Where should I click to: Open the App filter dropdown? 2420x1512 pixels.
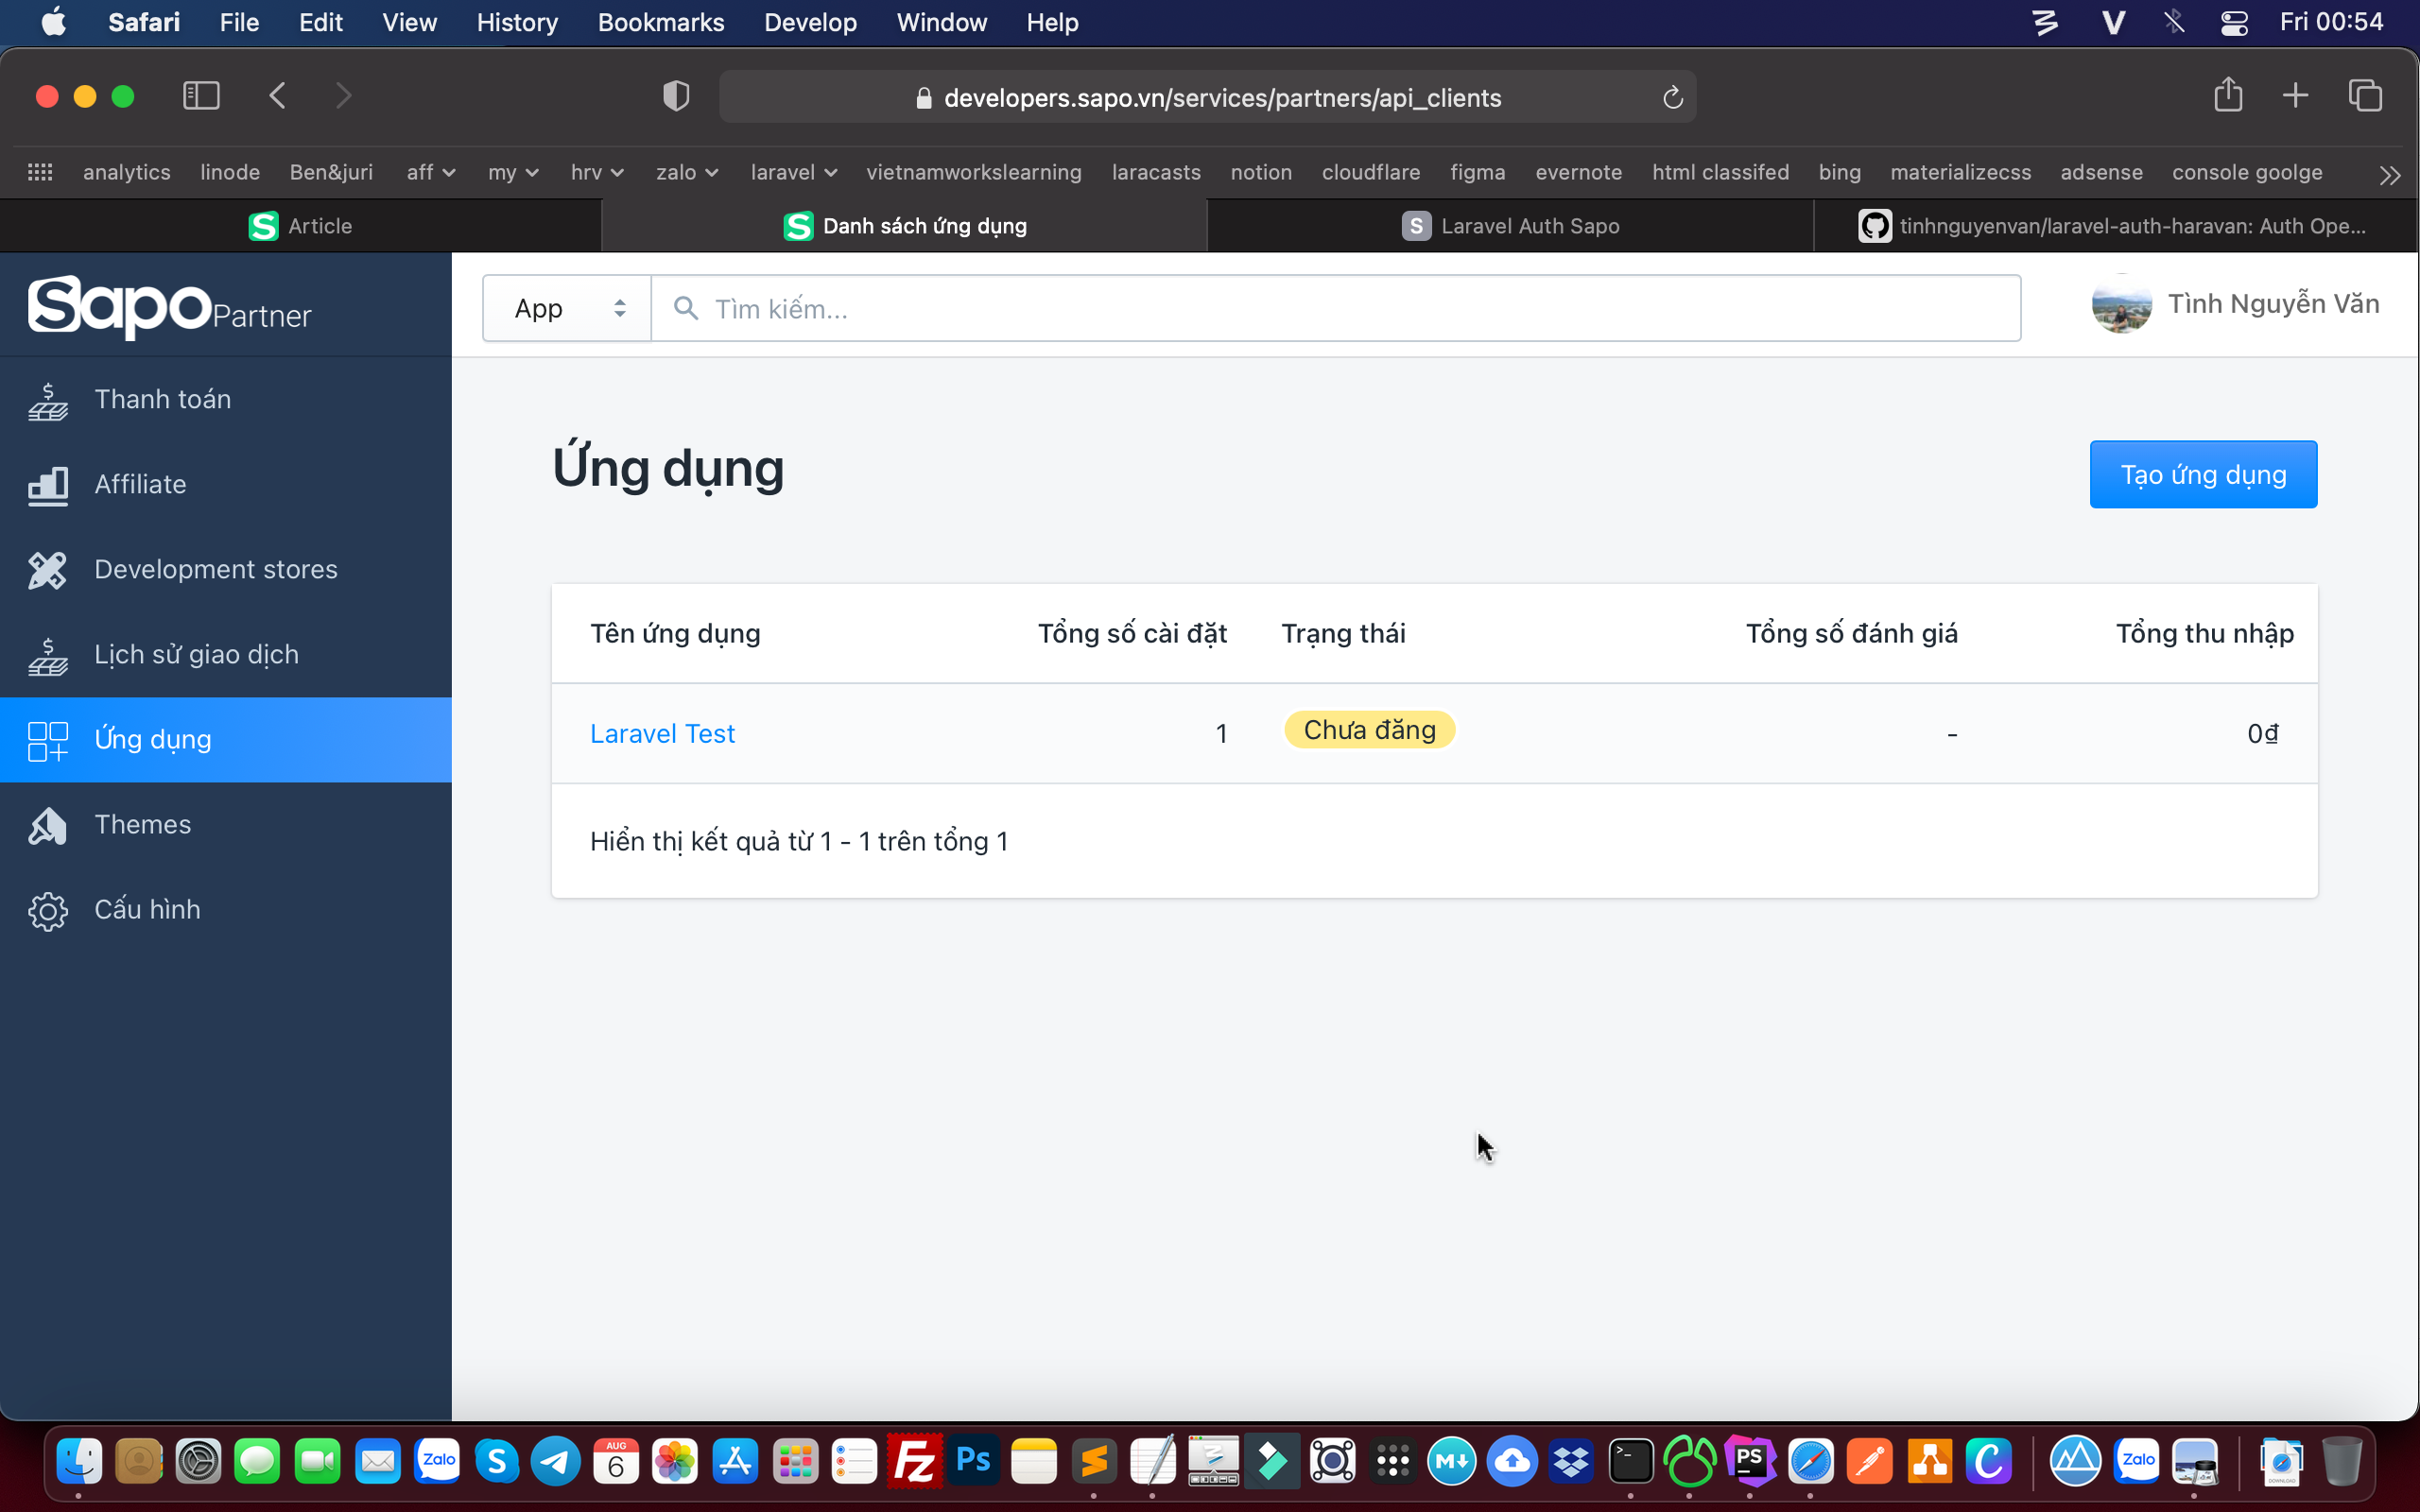[x=565, y=308]
